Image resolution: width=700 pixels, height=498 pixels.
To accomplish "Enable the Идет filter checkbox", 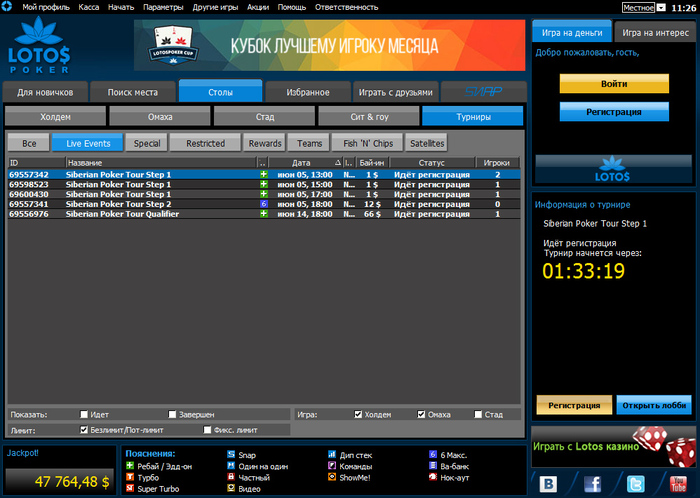I will point(83,414).
